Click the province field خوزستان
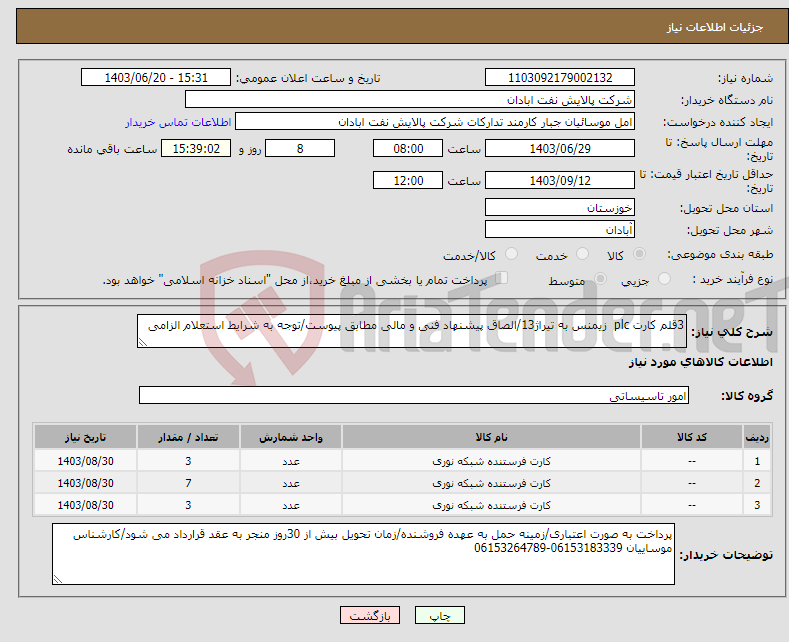Screen dimensions: 789x642 pos(560,207)
